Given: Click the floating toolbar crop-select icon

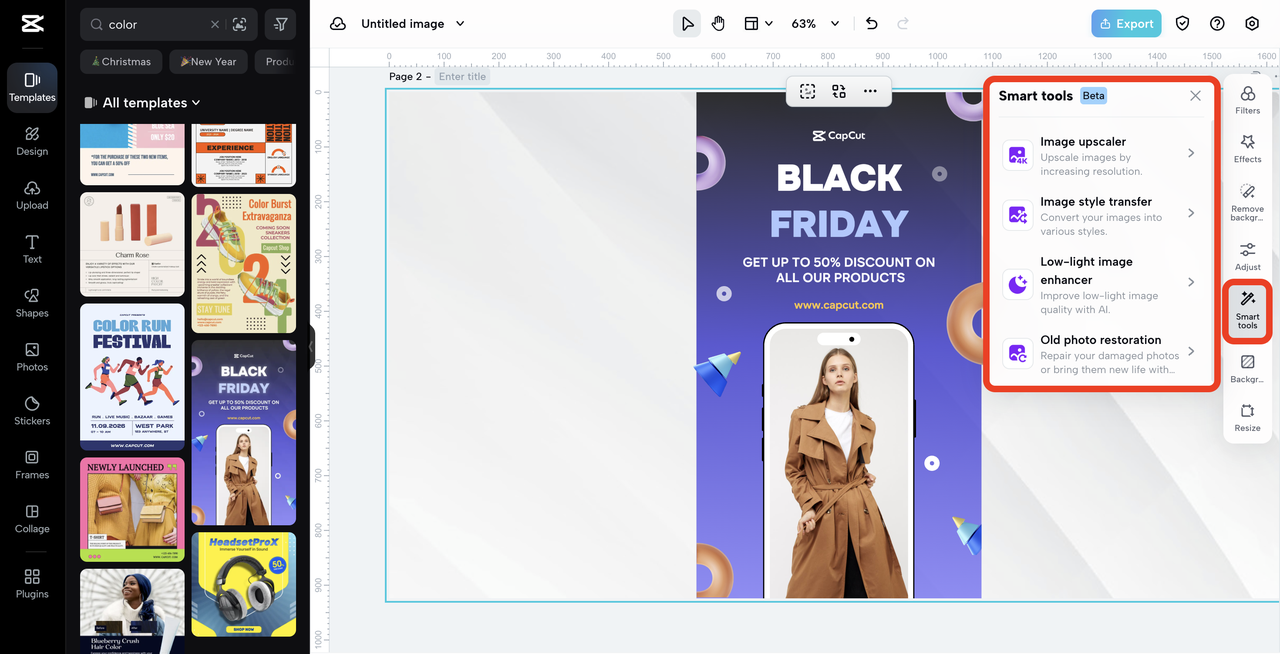Looking at the screenshot, I should click(x=808, y=91).
